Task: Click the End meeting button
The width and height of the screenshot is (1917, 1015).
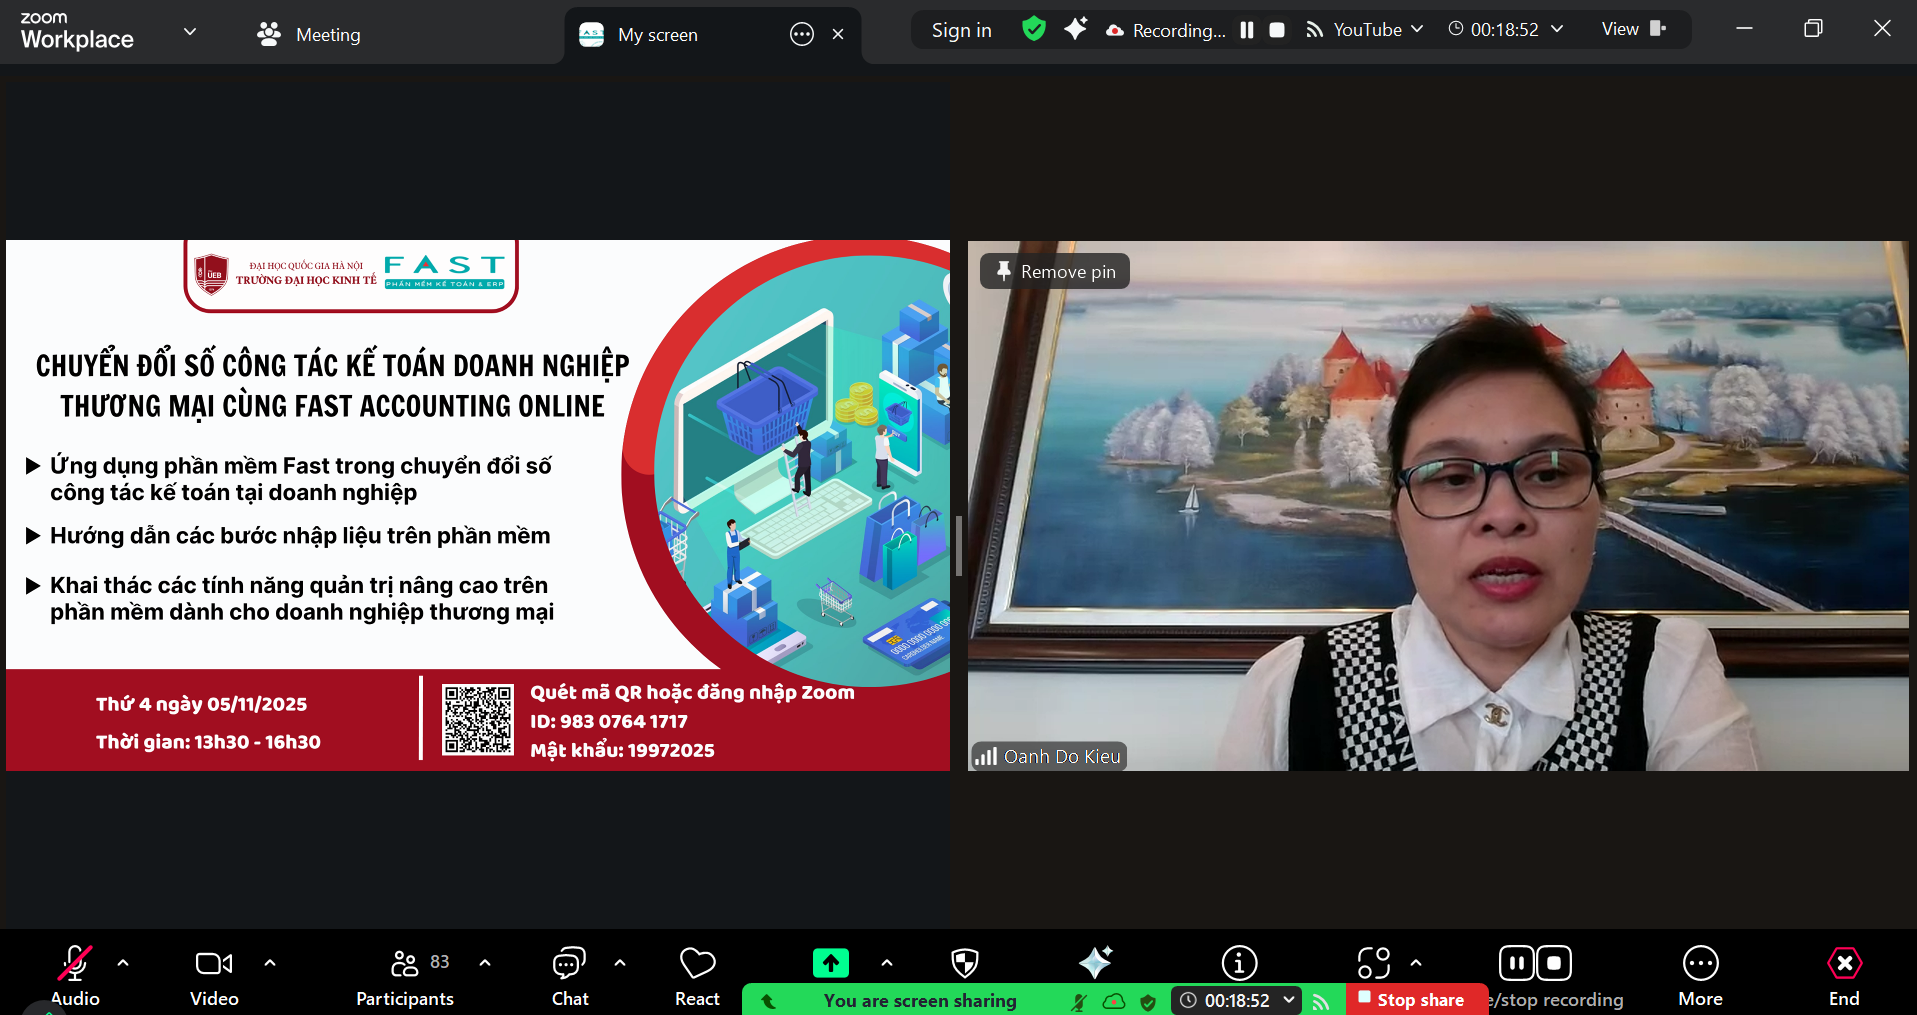Action: [1844, 976]
